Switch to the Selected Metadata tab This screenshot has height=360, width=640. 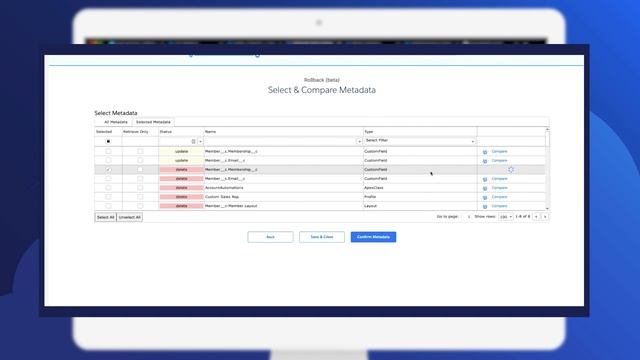pyautogui.click(x=153, y=122)
